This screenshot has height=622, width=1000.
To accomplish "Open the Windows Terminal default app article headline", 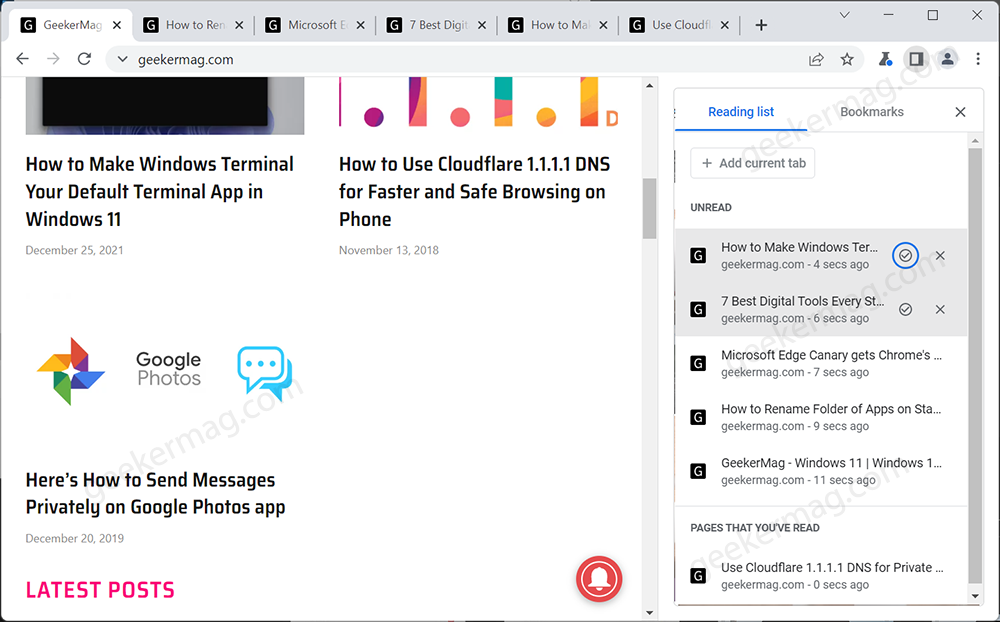I will coord(159,191).
